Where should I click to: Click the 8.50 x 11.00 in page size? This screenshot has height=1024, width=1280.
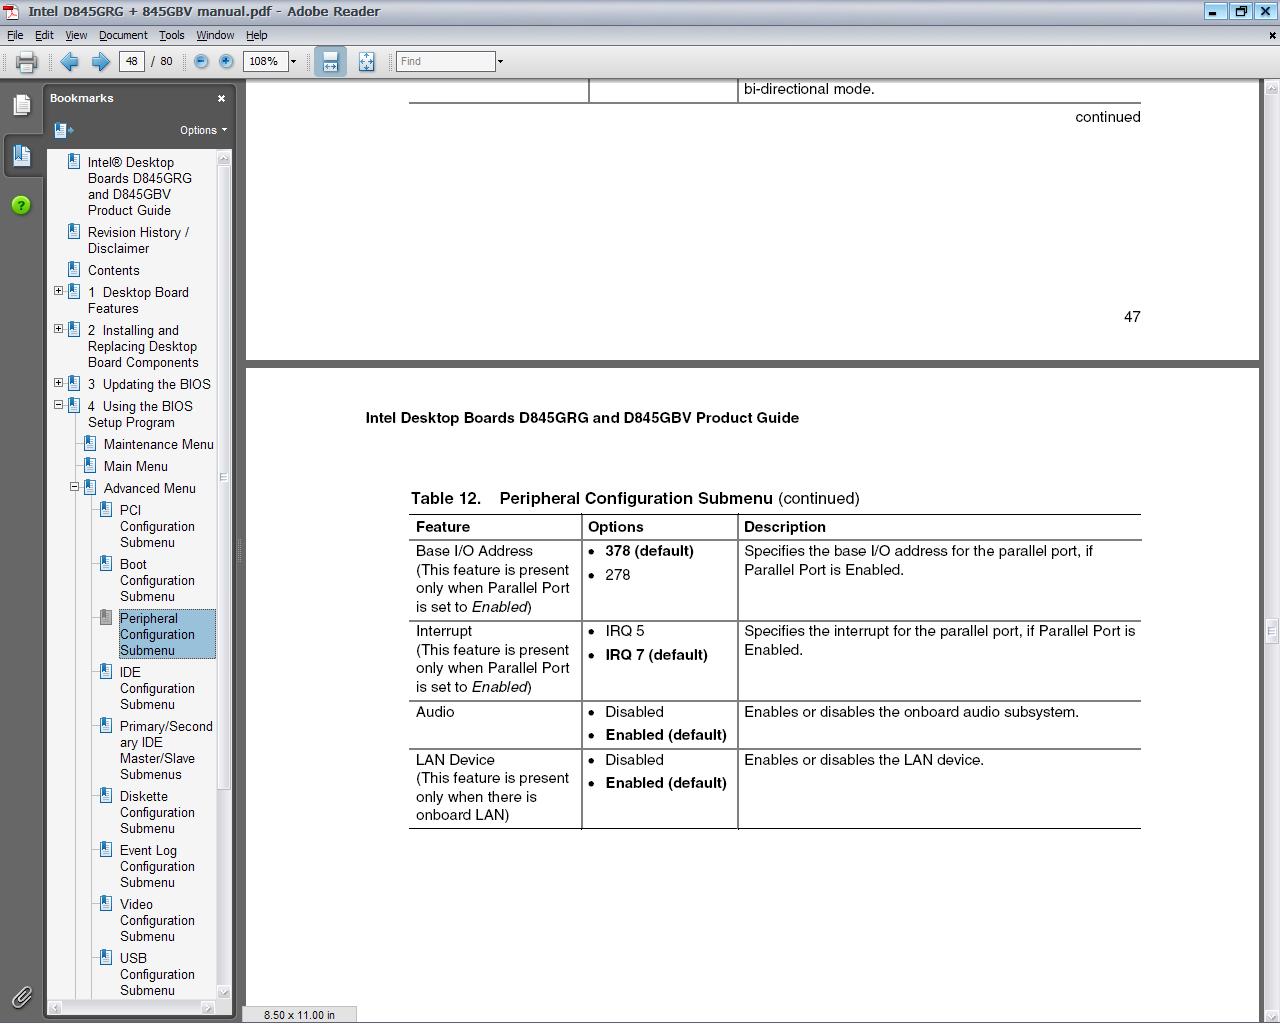pos(299,1014)
